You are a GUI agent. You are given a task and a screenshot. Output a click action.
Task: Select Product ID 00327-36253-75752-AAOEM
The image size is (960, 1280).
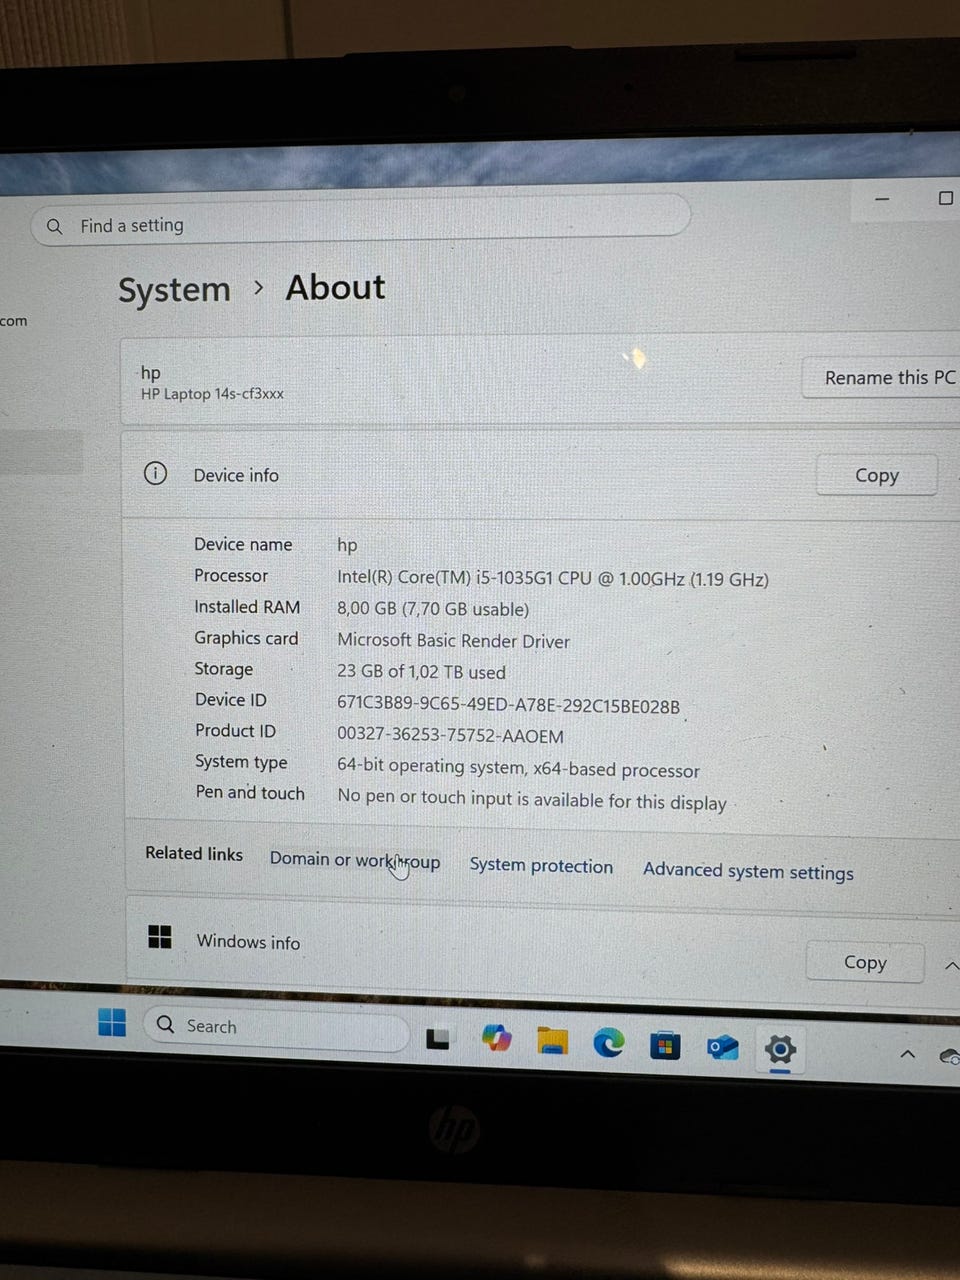coord(450,736)
